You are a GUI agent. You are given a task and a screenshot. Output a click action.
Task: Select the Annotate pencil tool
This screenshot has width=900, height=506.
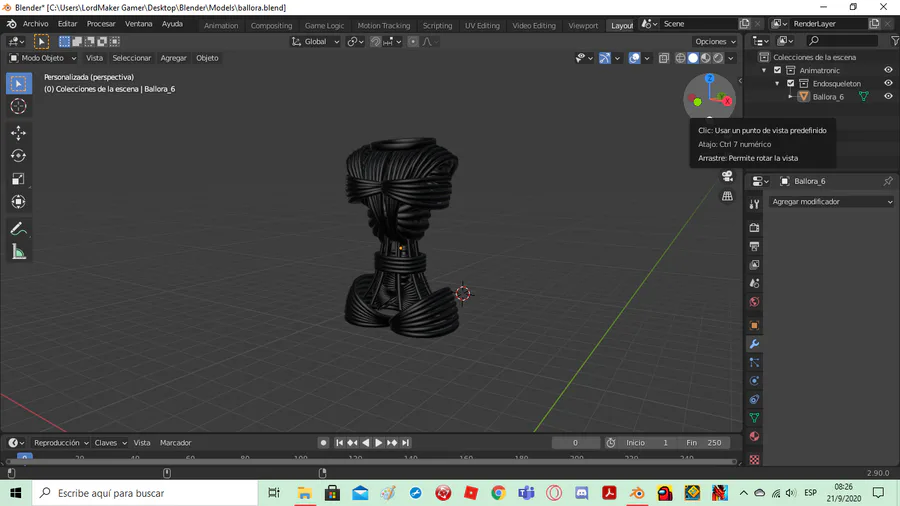coord(18,229)
